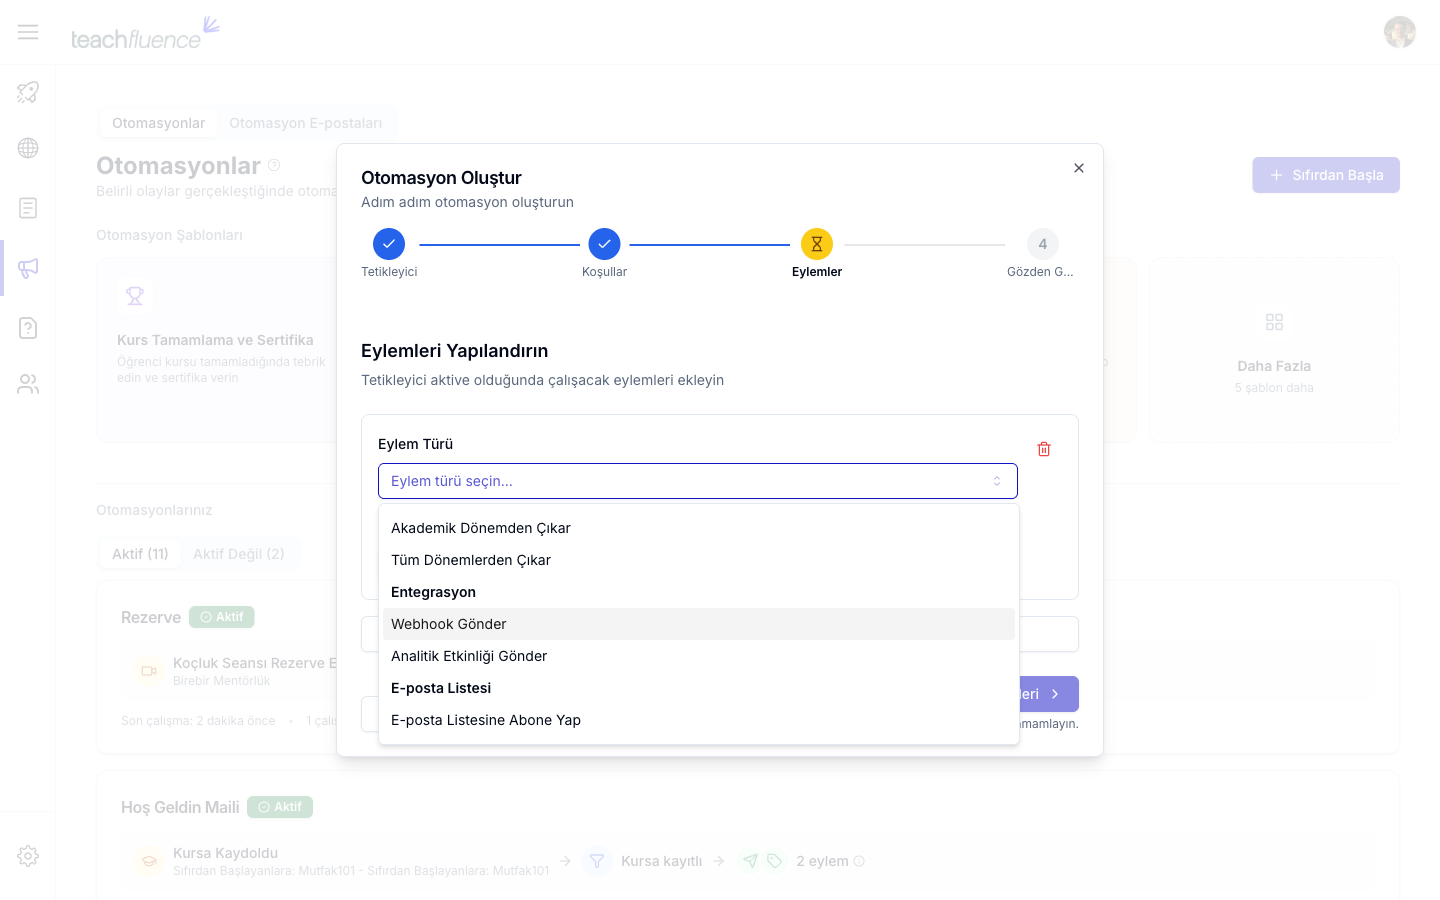Click the Sıfırdan Başla button
The width and height of the screenshot is (1440, 900).
[1326, 175]
